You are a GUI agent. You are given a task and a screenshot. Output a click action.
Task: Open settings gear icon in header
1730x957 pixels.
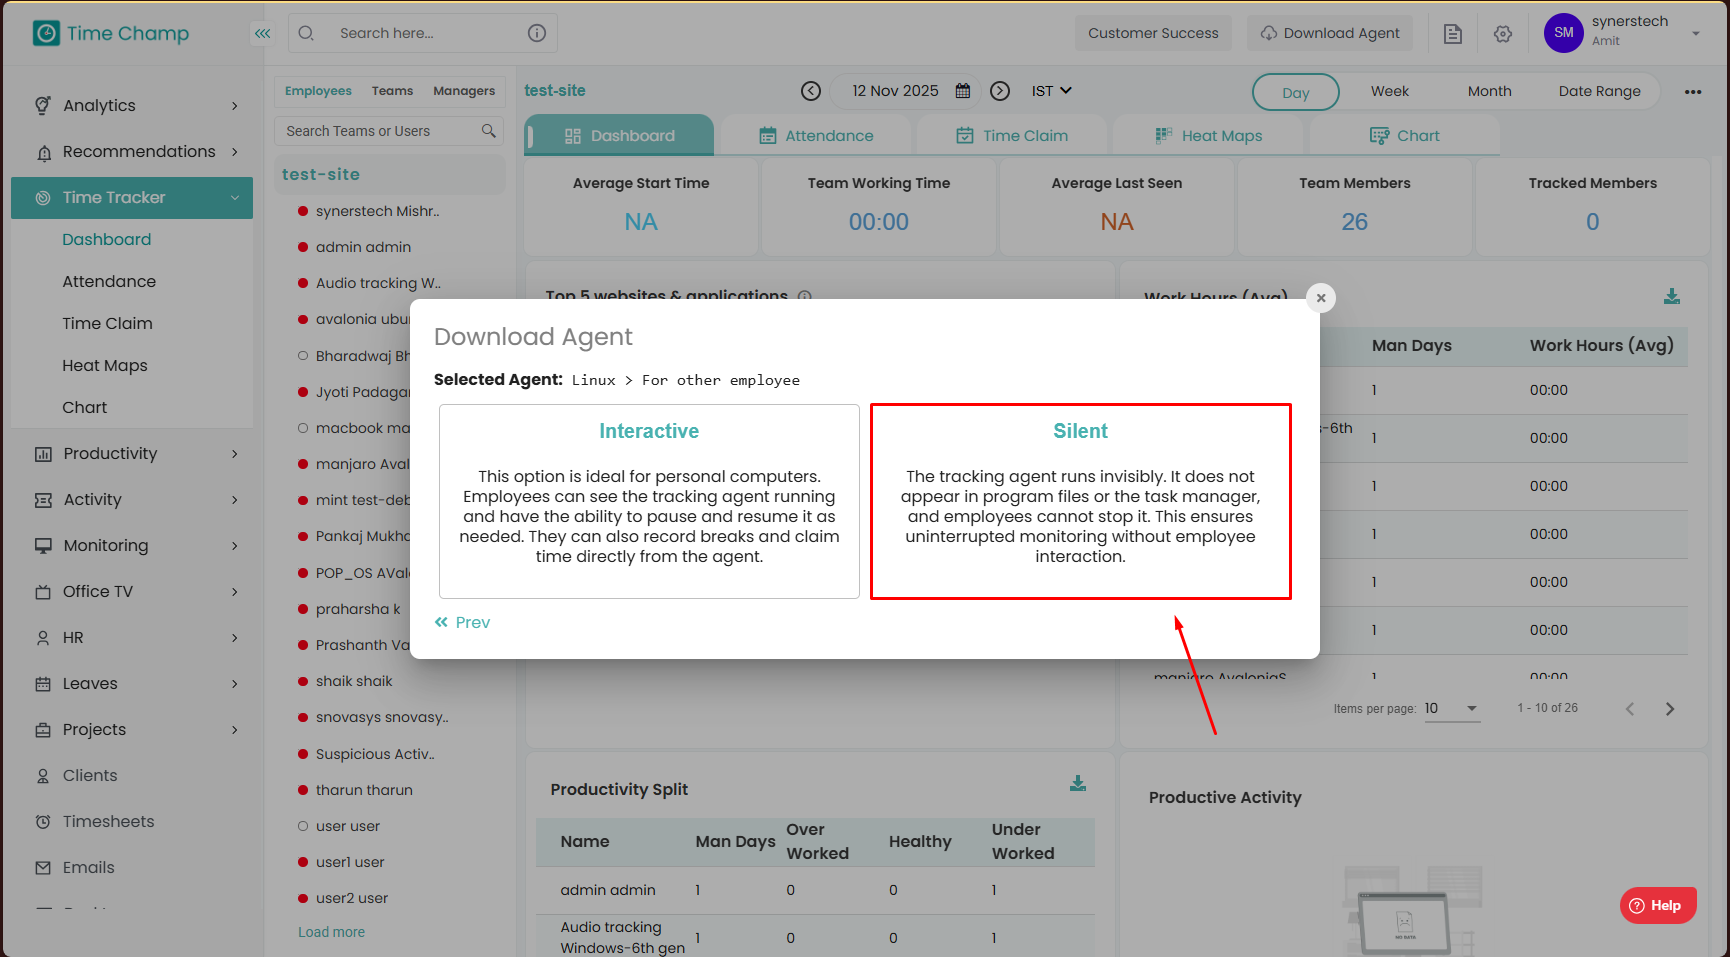[x=1503, y=34]
